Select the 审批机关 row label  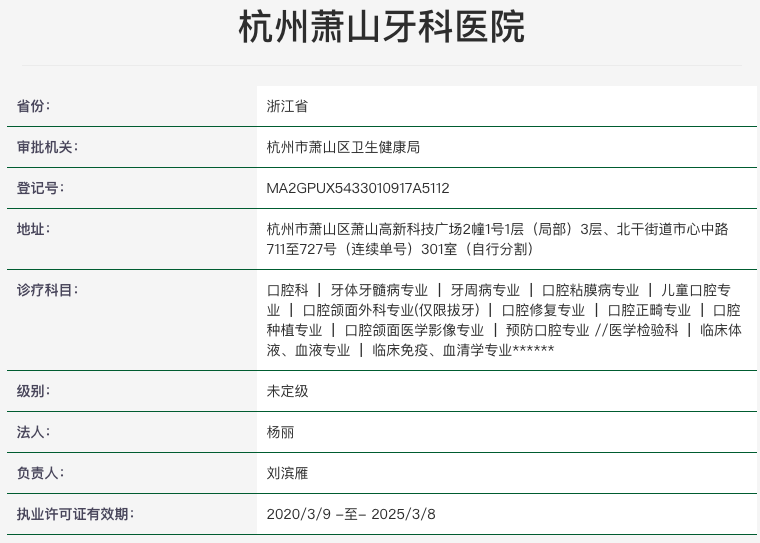(x=47, y=147)
